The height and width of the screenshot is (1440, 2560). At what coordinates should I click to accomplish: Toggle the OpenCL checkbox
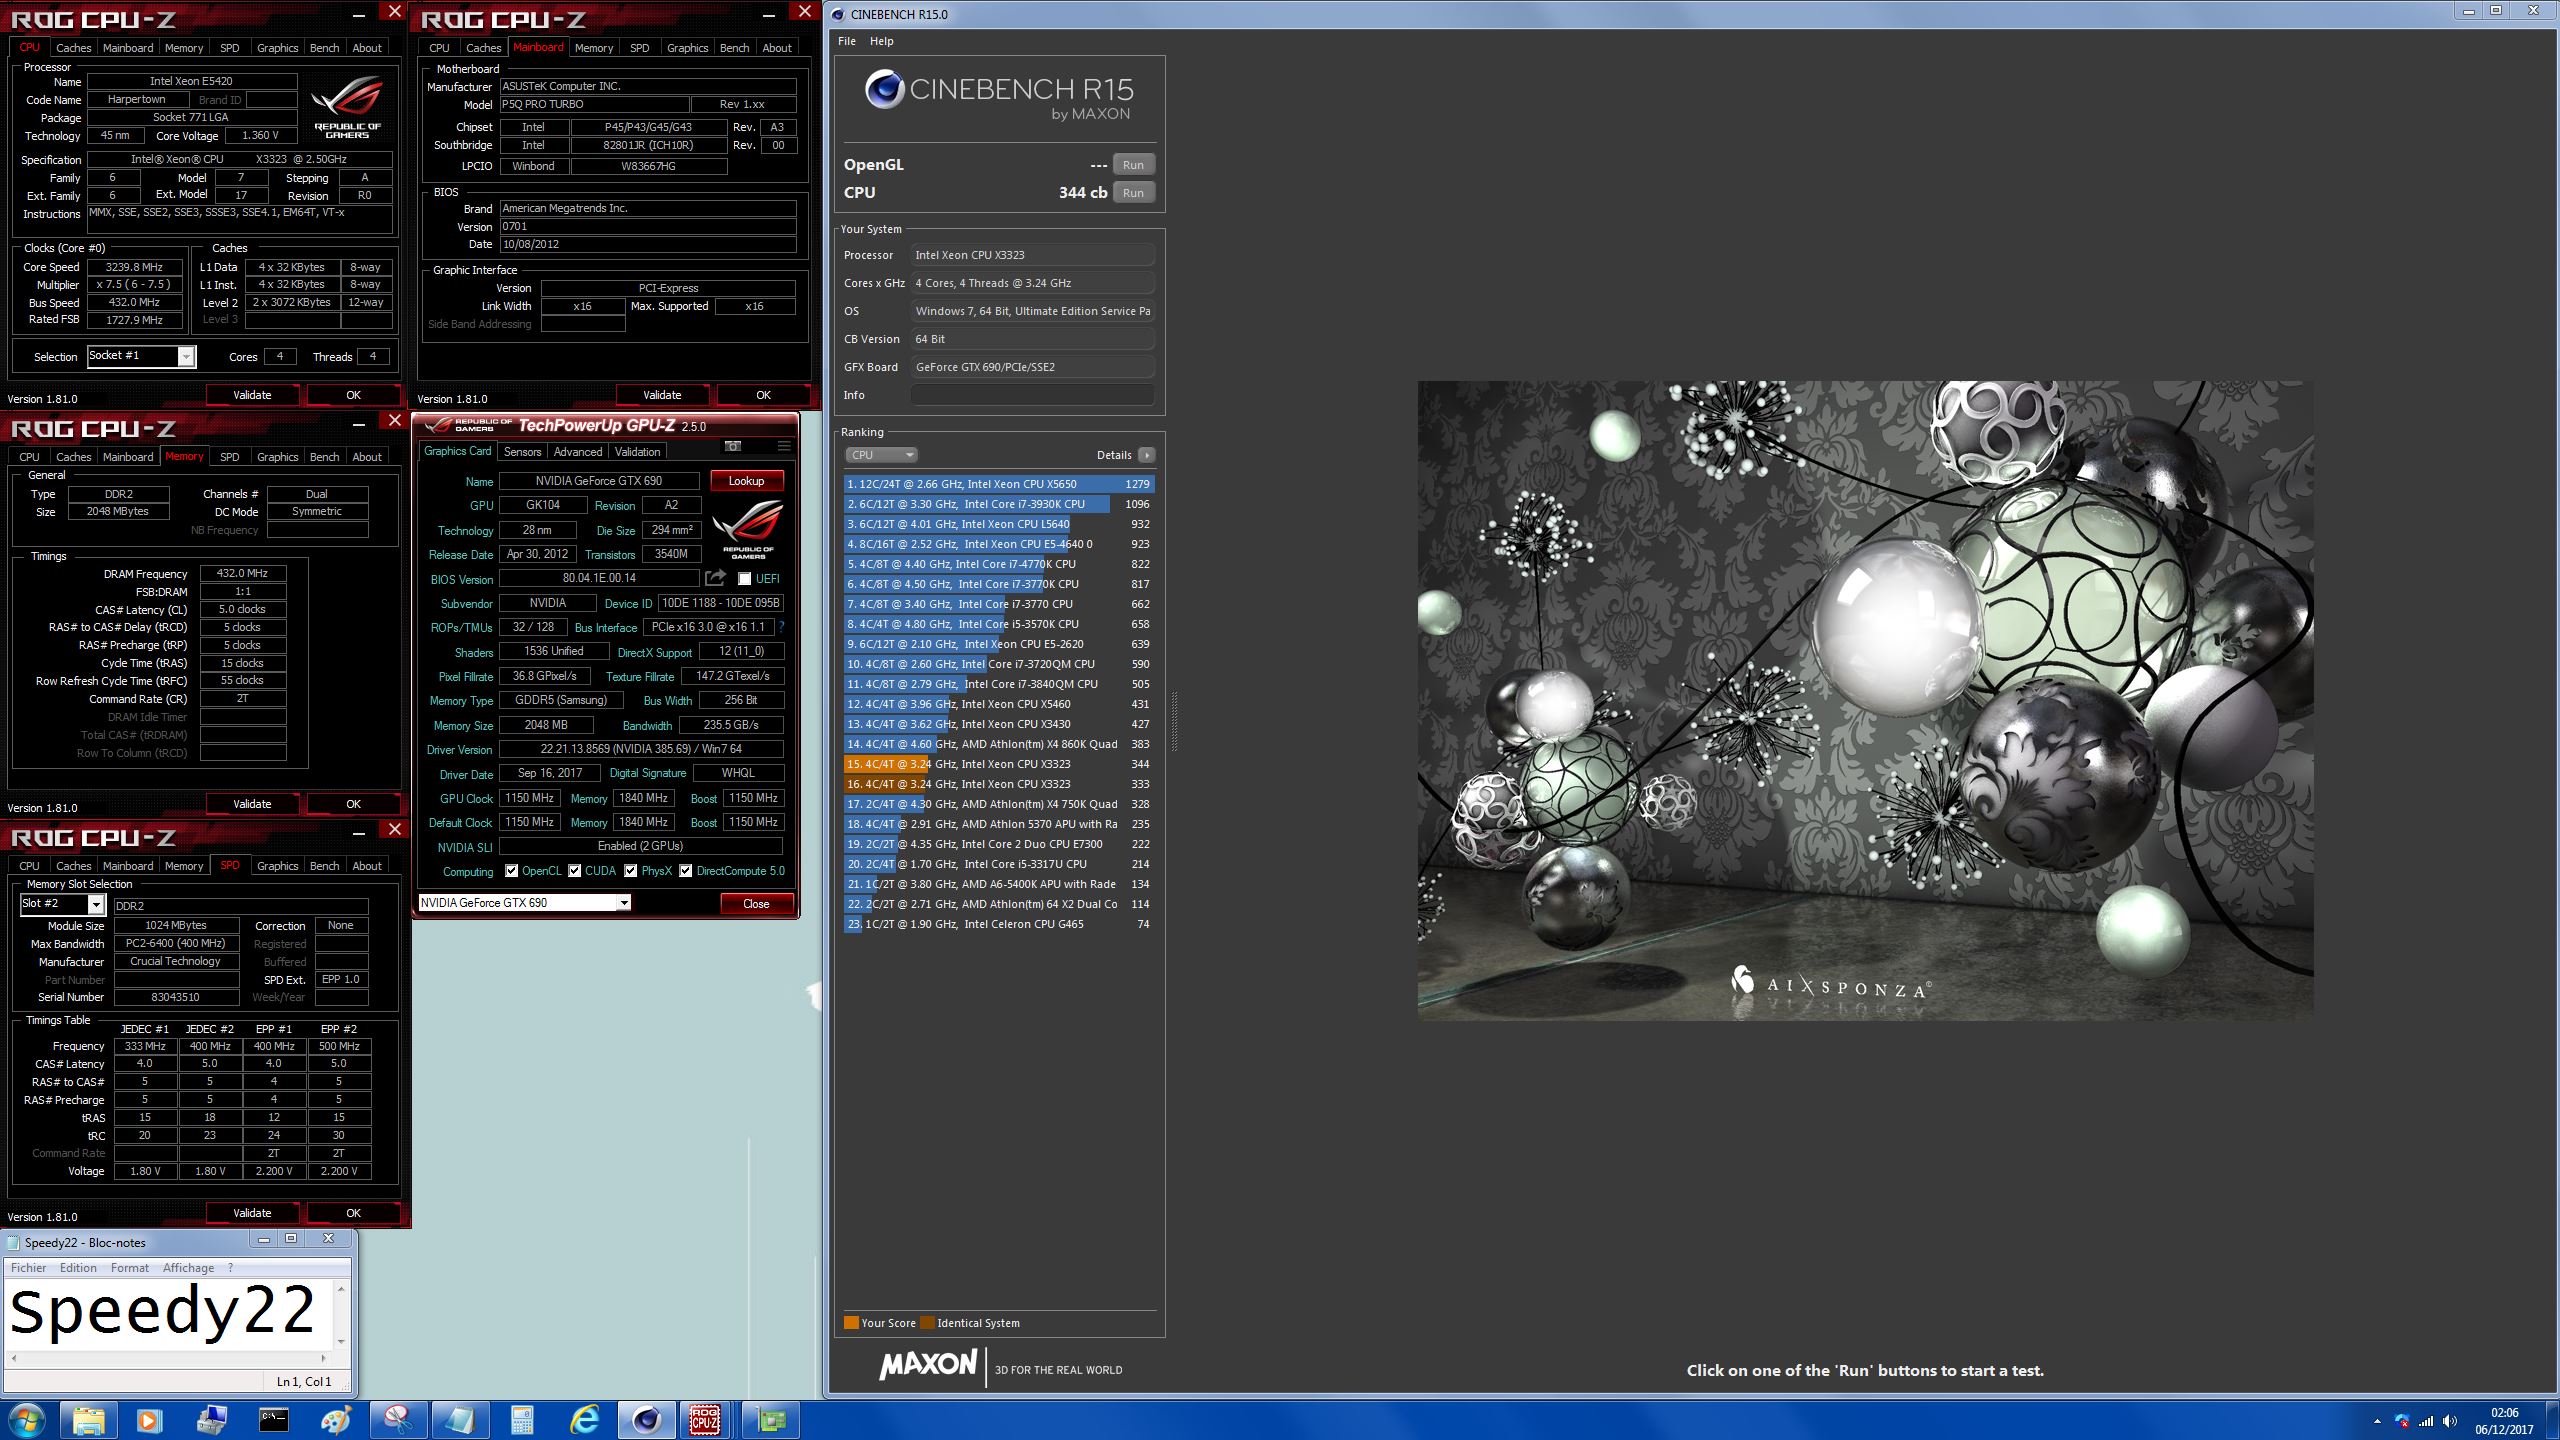tap(512, 871)
